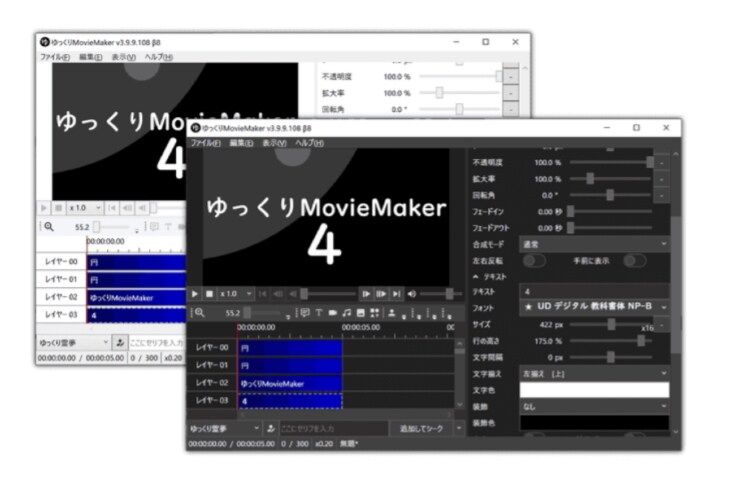This screenshot has width=736, height=480.
Task: Click the stop button in the dark window
Action: (209, 294)
